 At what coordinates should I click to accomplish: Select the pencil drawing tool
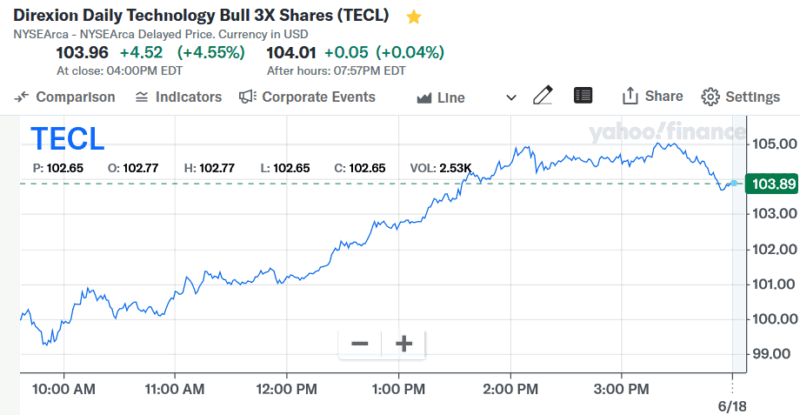[x=543, y=96]
